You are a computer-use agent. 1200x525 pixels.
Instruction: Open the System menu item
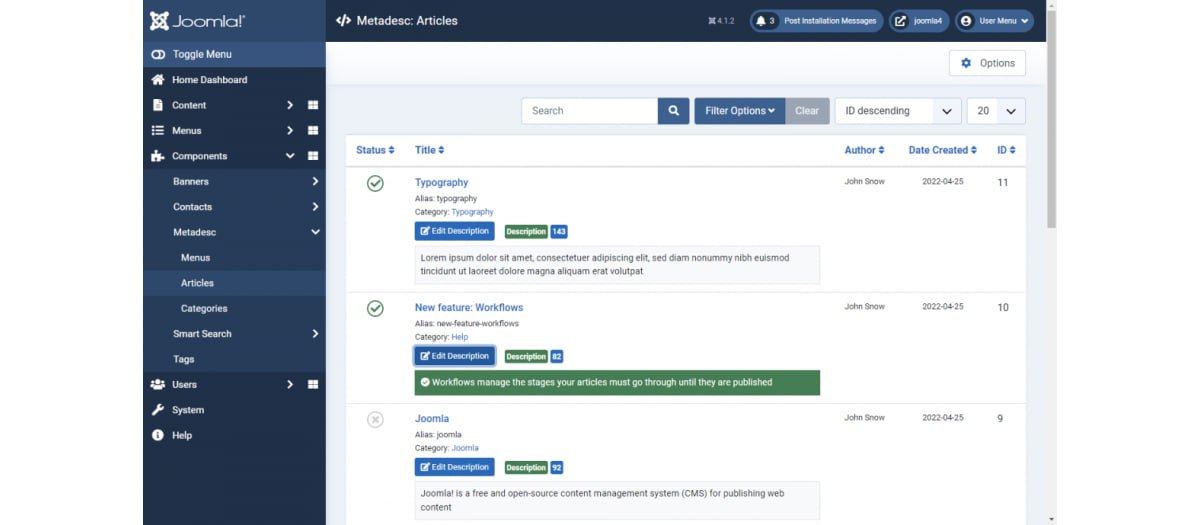coord(234,410)
